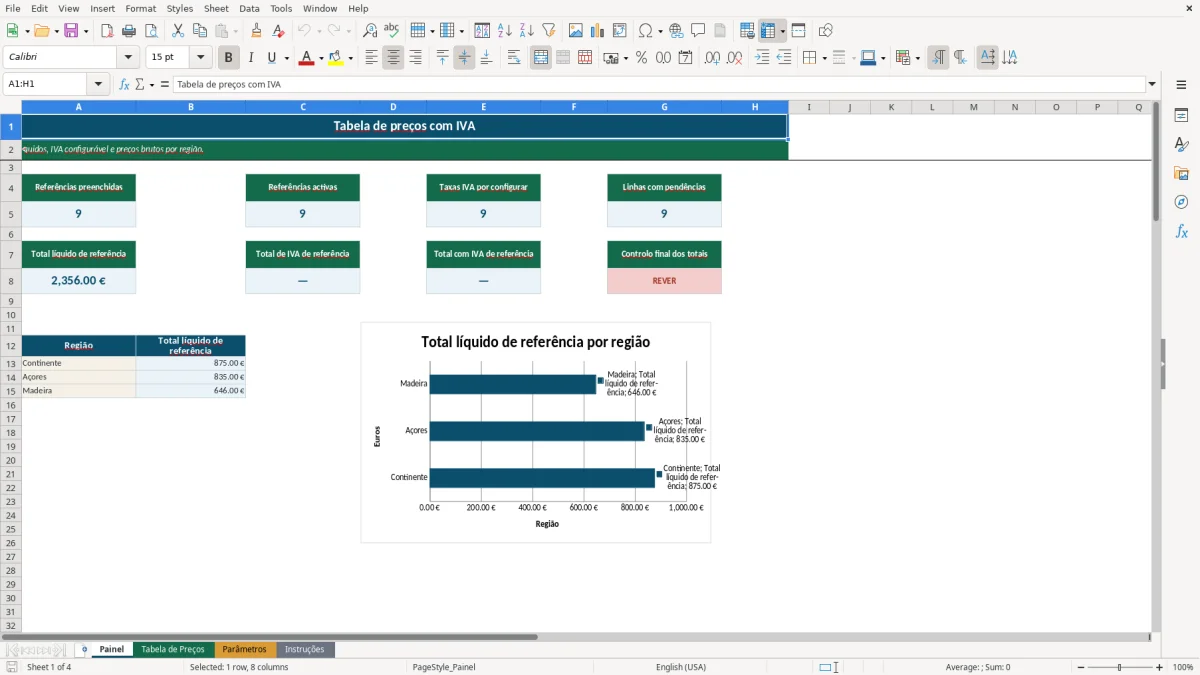Open the Background Color dropdown arrow

click(x=351, y=58)
